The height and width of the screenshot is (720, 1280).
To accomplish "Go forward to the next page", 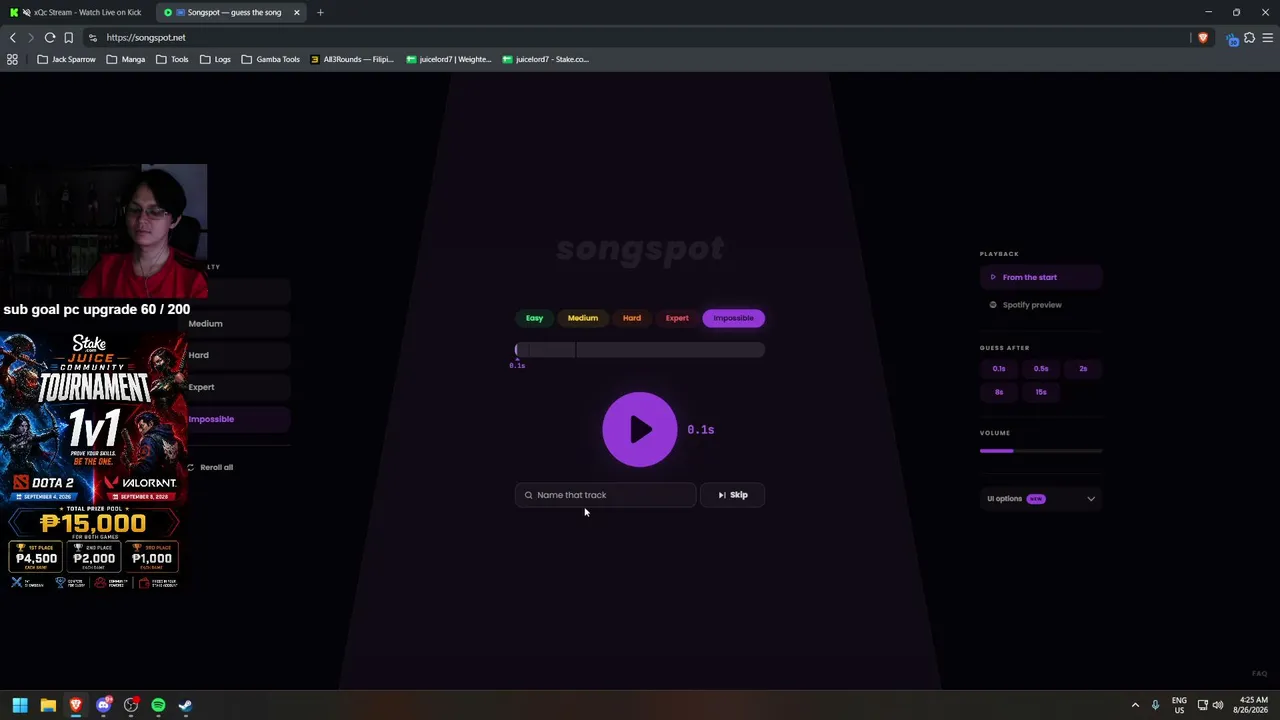I will 31,37.
